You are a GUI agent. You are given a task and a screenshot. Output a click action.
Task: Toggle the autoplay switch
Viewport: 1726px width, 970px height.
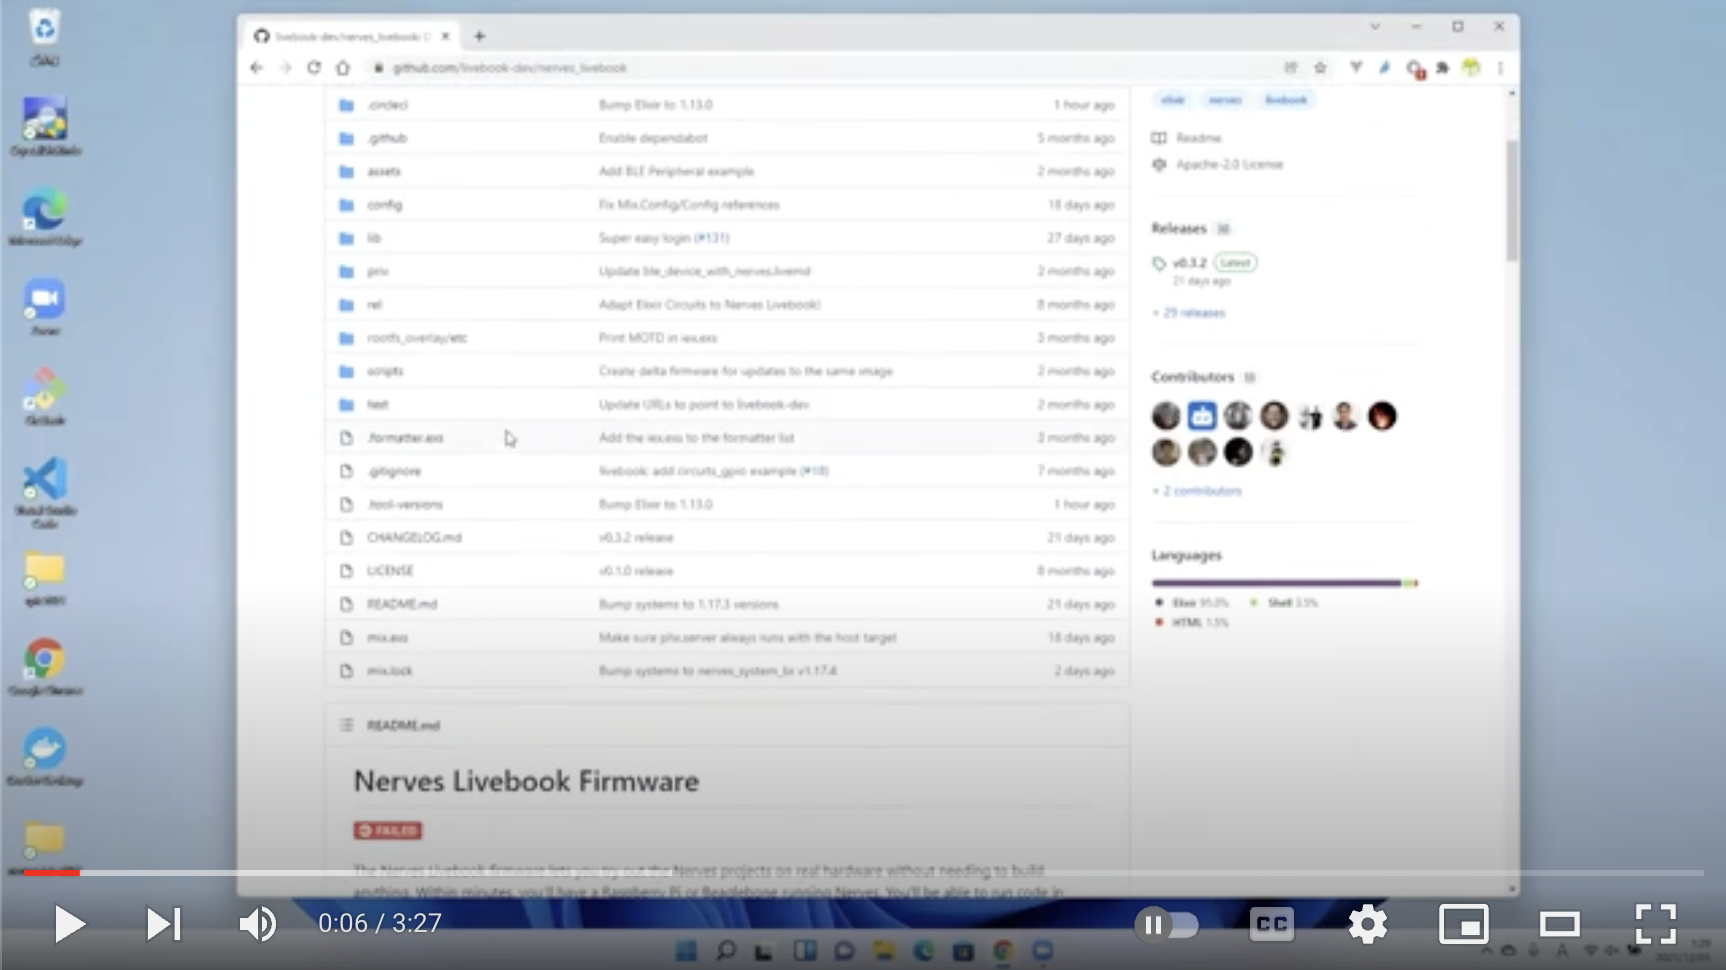pyautogui.click(x=1166, y=925)
